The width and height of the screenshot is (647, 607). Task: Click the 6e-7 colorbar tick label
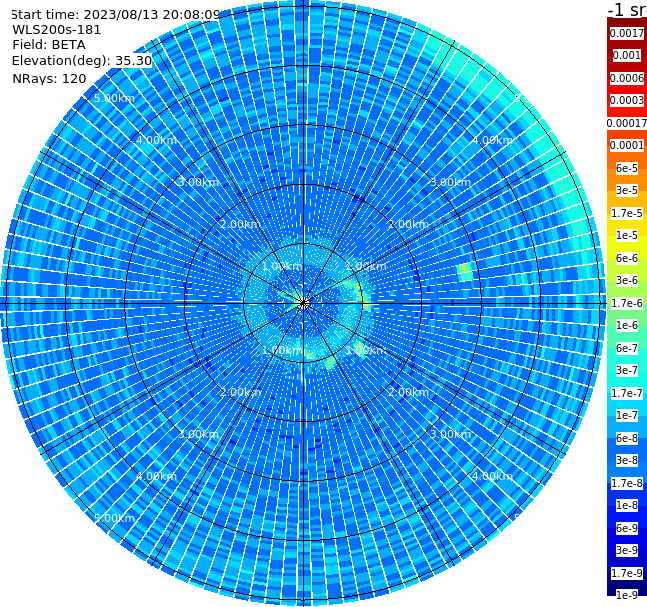point(627,348)
